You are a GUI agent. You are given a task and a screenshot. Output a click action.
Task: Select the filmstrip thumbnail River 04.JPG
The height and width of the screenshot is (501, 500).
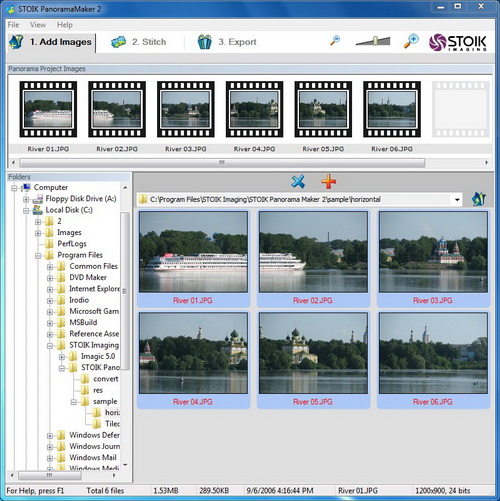tap(254, 109)
